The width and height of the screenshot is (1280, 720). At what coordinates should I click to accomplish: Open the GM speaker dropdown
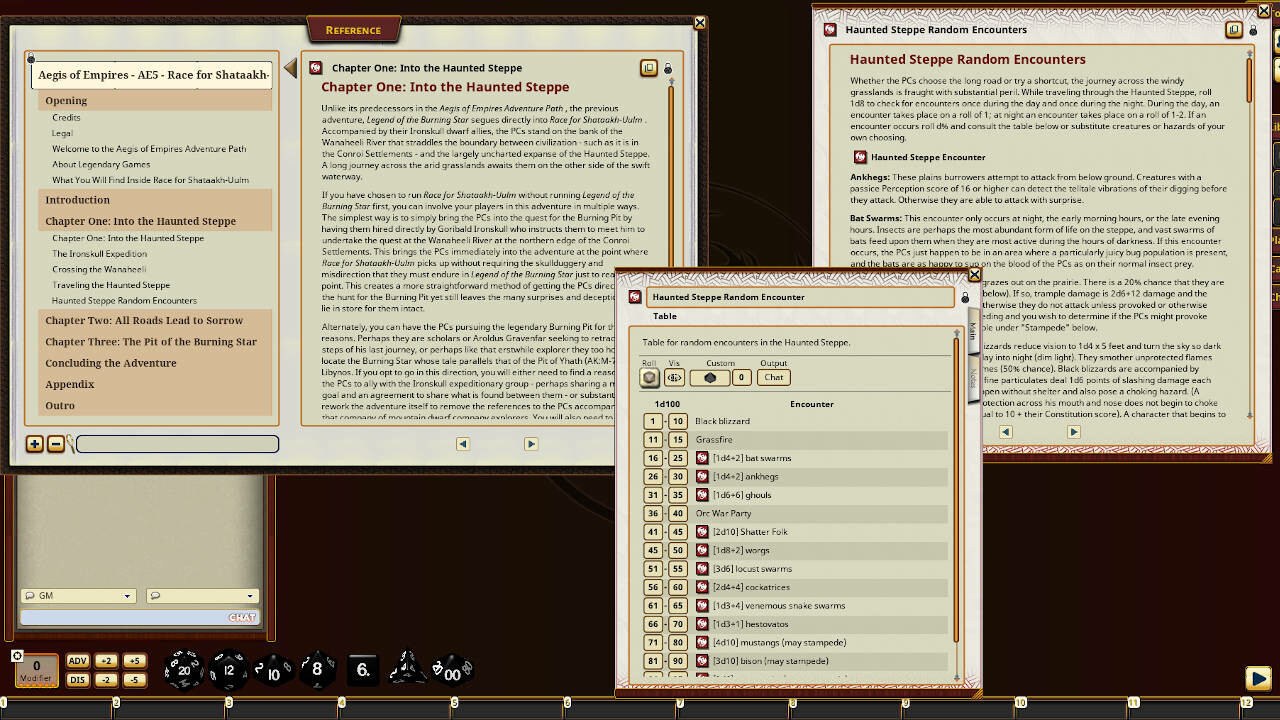coord(78,596)
